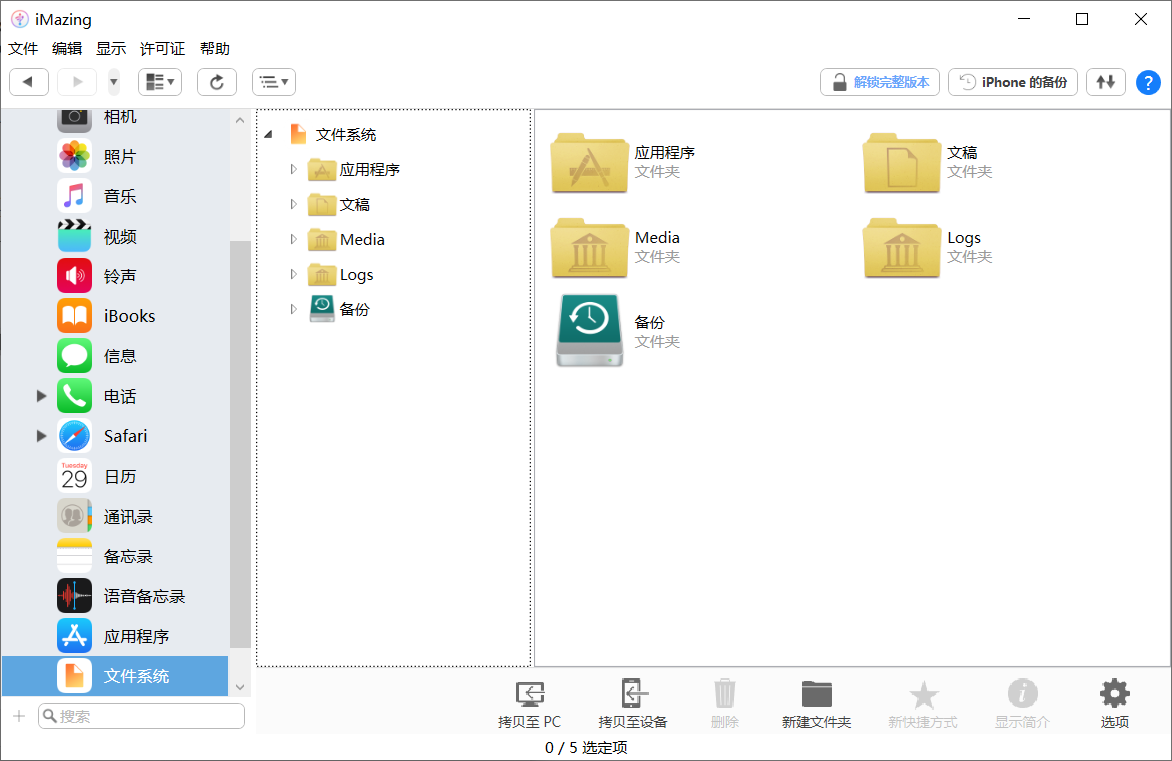Open iPhone 的备份 backups button

pyautogui.click(x=1013, y=81)
